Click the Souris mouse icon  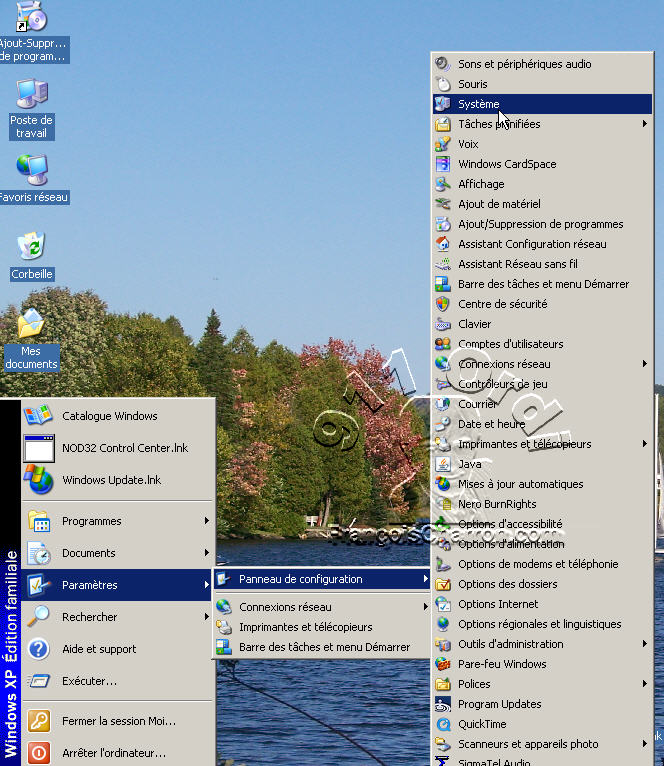point(443,84)
